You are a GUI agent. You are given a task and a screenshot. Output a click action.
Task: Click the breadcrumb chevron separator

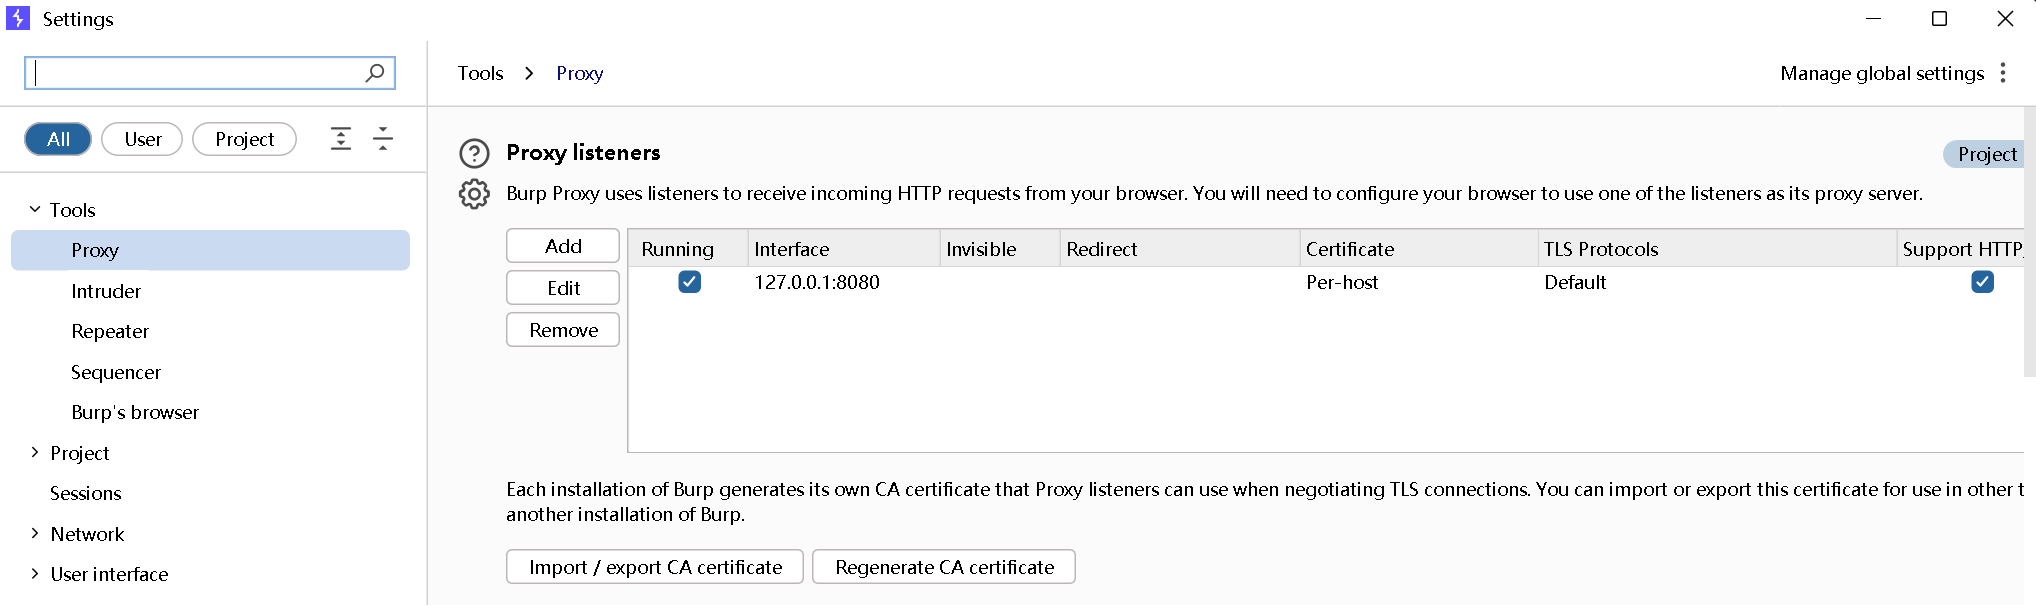[529, 73]
